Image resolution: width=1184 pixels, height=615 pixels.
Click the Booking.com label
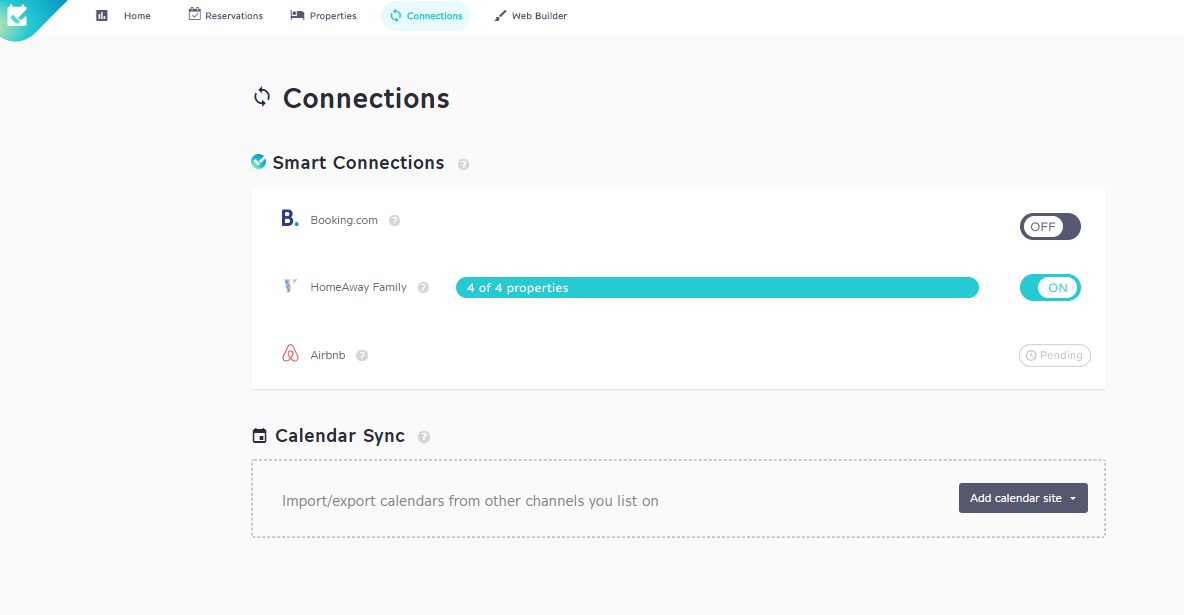click(344, 220)
